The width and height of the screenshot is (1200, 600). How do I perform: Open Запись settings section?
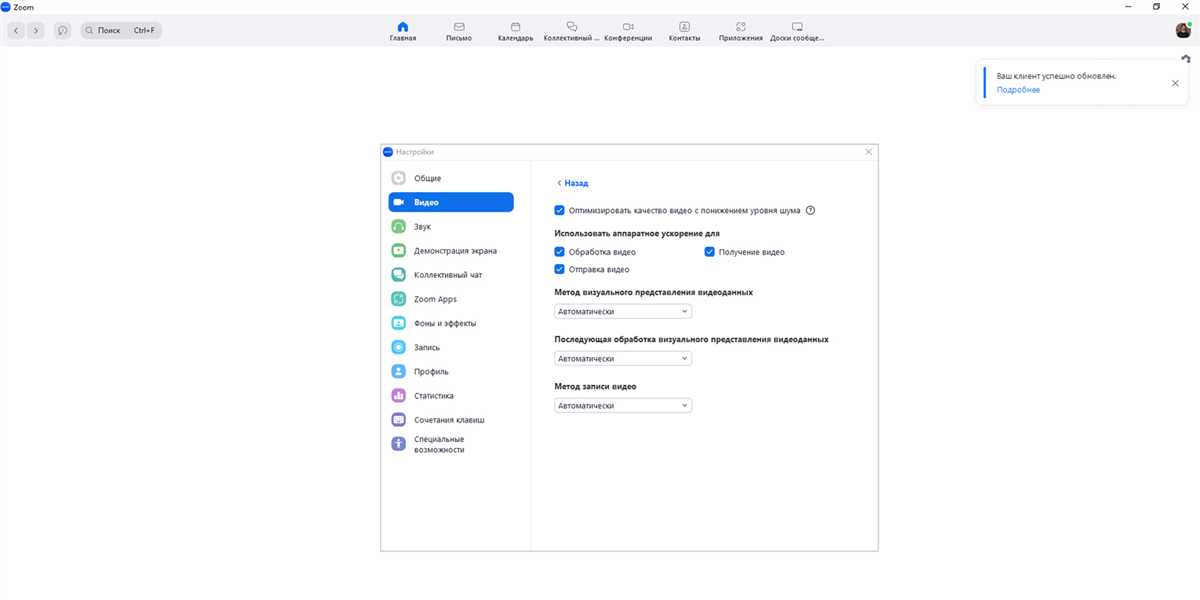(x=451, y=347)
